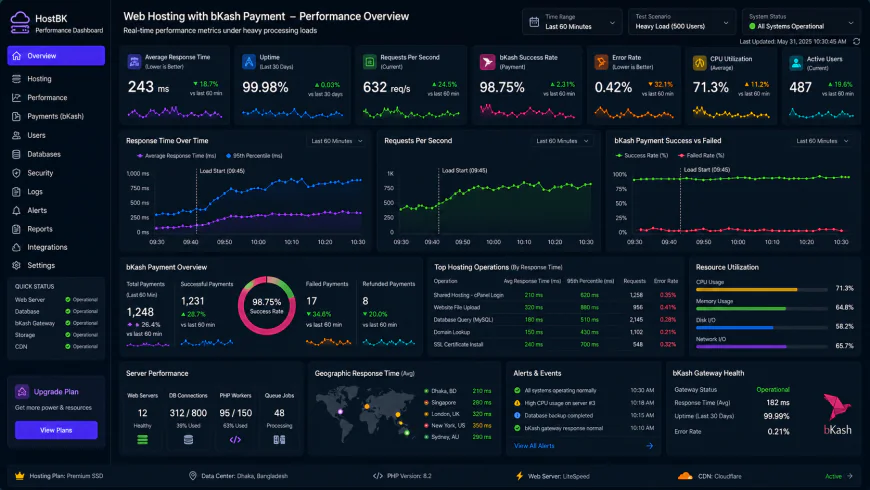Click the refresh icon beside Last Updated
This screenshot has height=490, width=870.
click(856, 42)
